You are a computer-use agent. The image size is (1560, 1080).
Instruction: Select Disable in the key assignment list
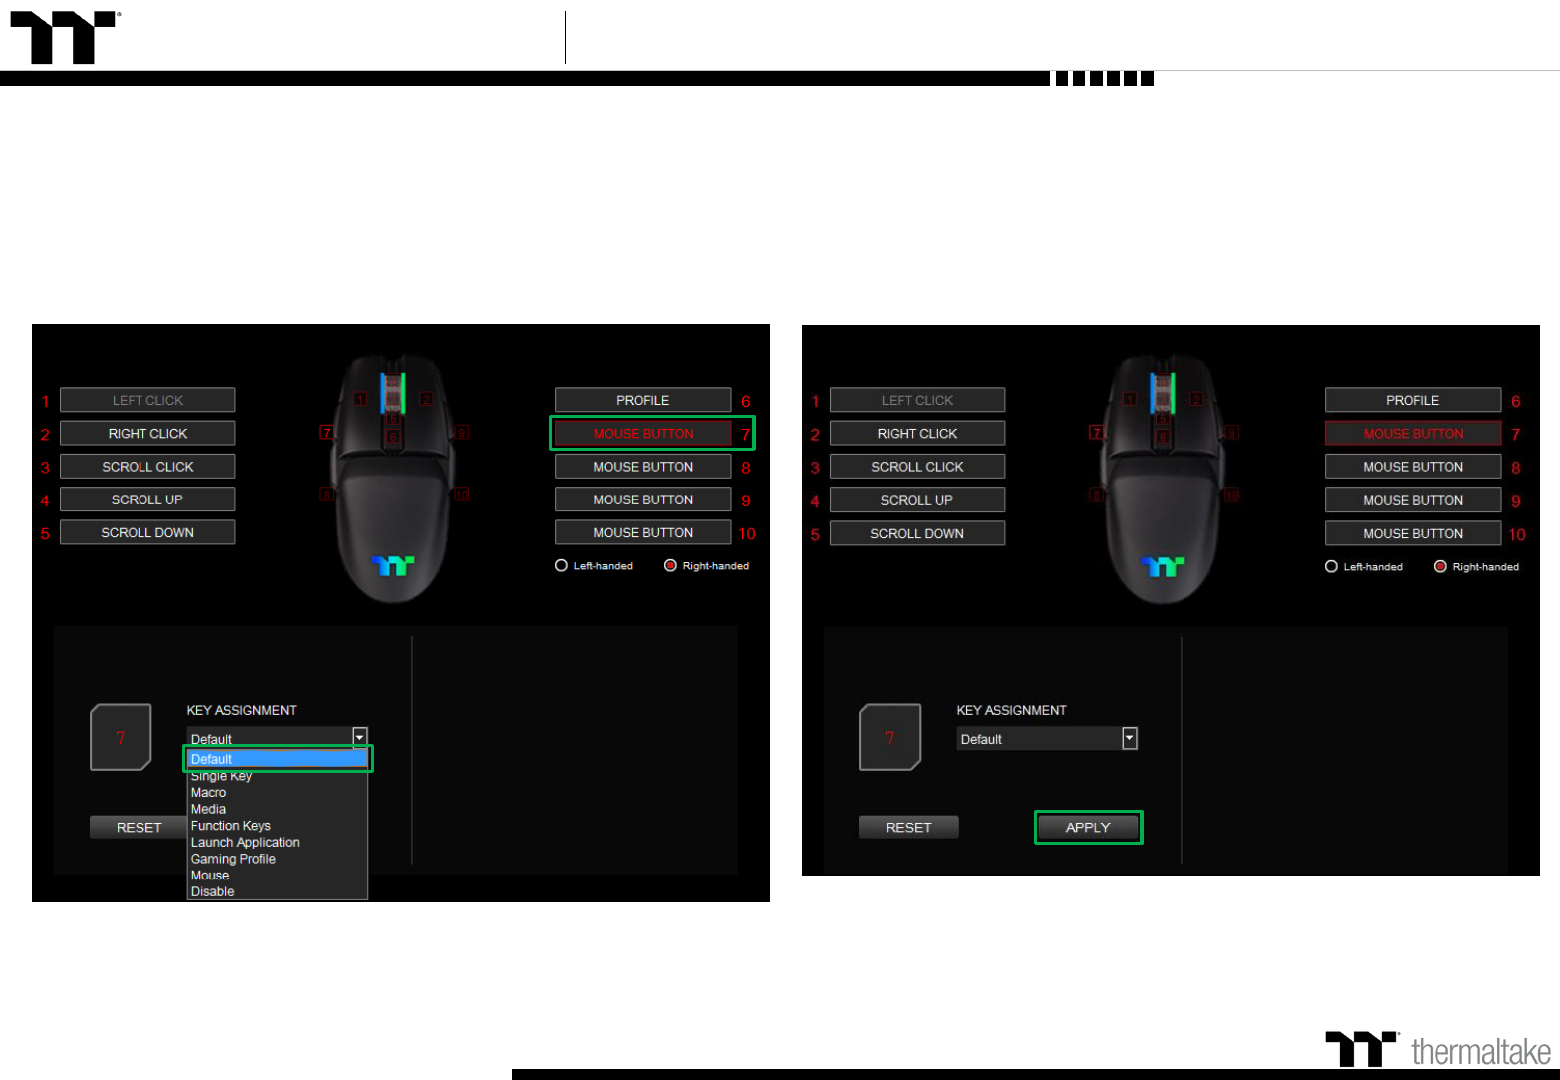click(x=213, y=892)
